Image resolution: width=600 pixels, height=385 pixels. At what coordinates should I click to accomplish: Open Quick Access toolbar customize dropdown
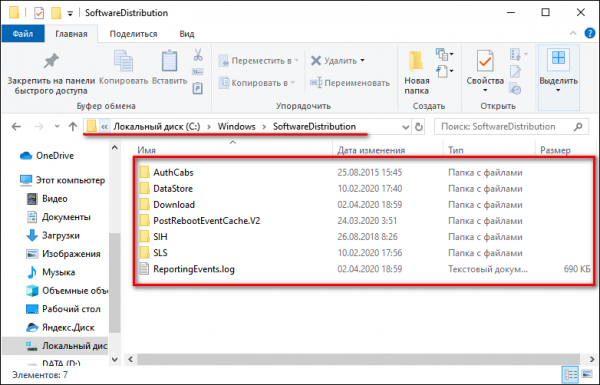pyautogui.click(x=70, y=14)
